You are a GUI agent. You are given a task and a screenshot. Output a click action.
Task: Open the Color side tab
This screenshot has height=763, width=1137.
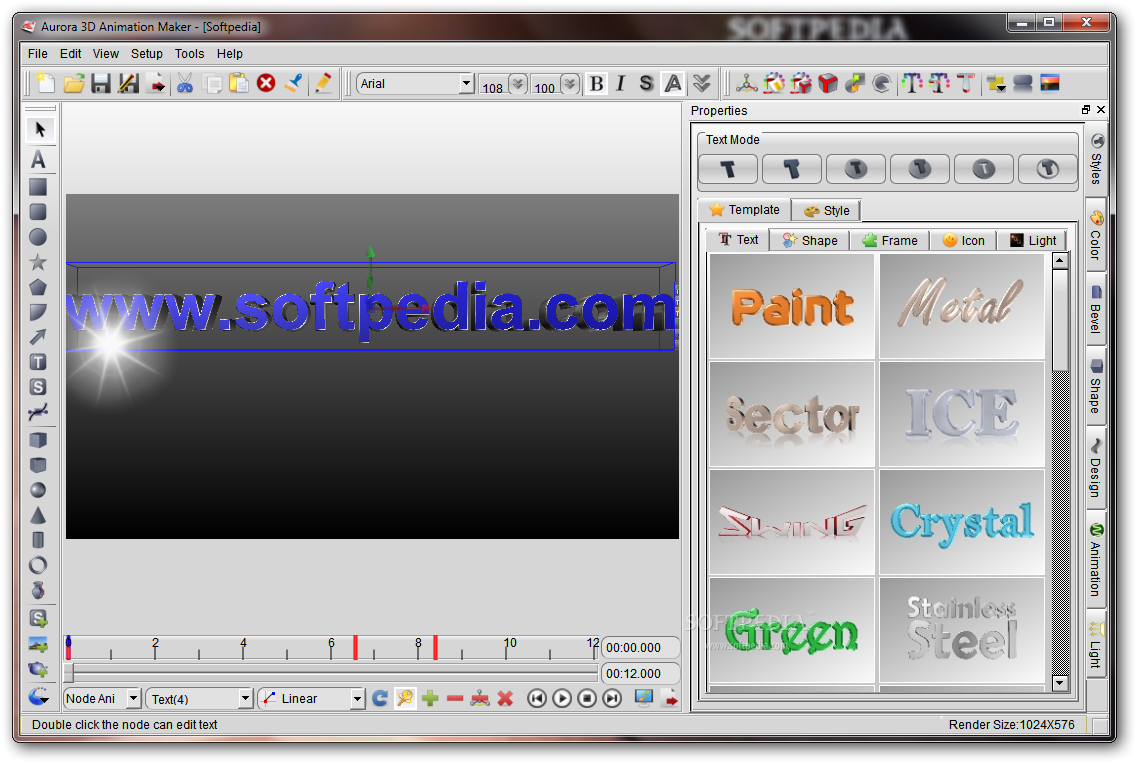pyautogui.click(x=1096, y=234)
